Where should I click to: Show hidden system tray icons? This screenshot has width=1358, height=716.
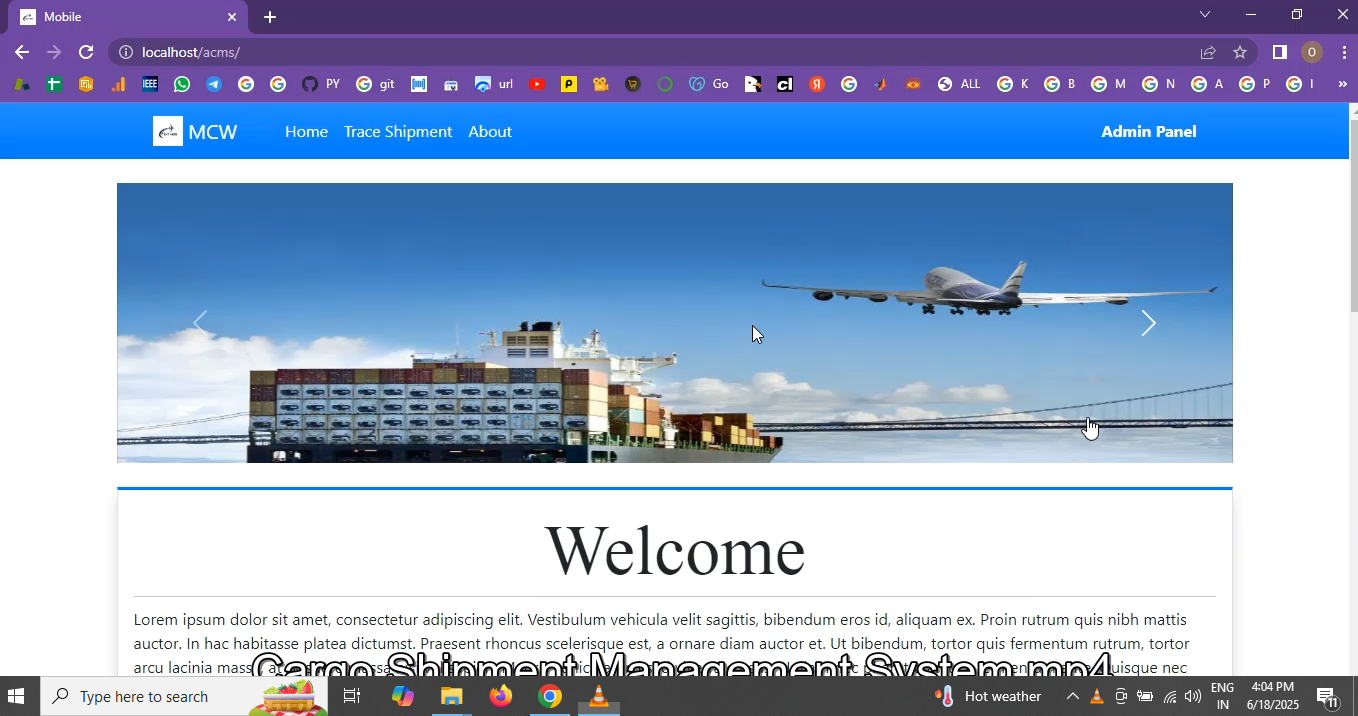[1072, 696]
